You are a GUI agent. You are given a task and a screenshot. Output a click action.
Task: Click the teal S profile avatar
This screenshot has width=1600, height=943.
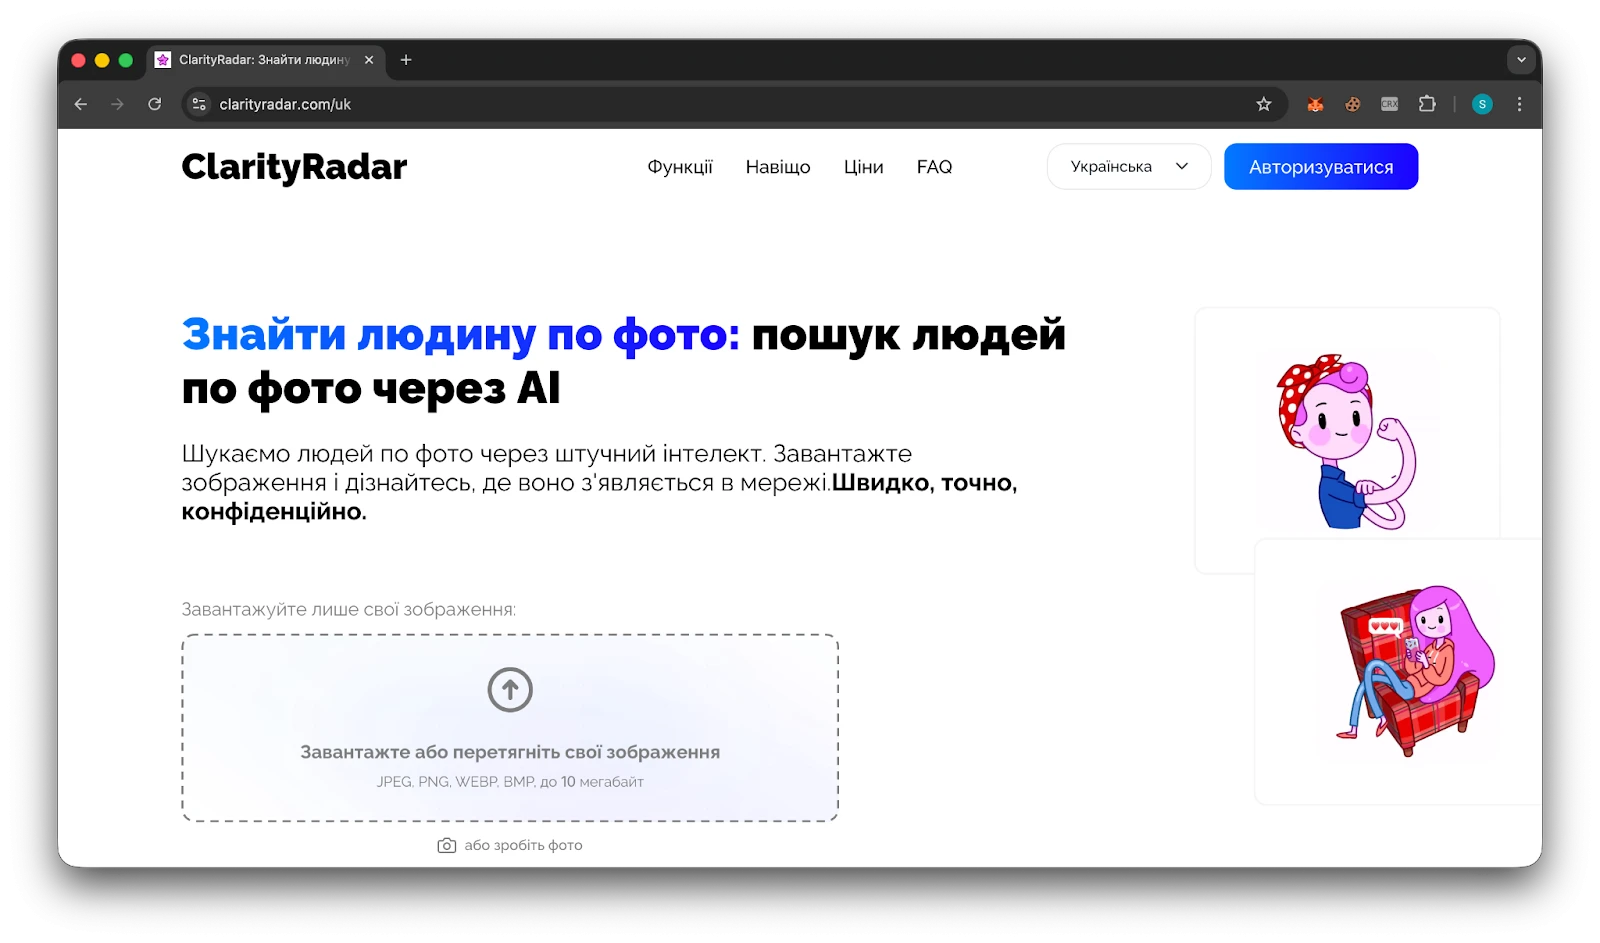click(x=1482, y=103)
